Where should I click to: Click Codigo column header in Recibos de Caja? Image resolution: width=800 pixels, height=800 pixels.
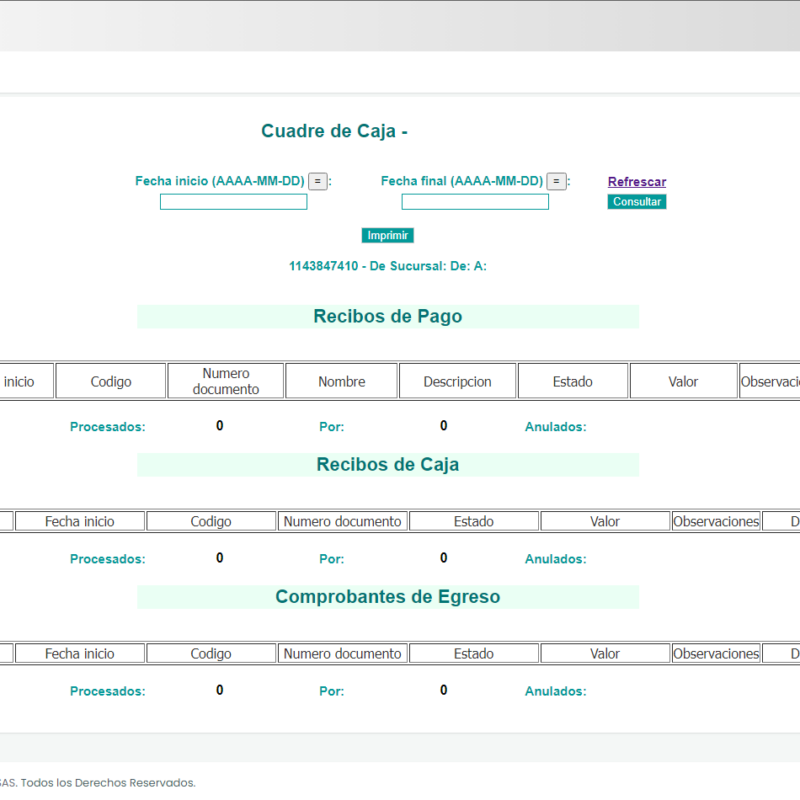pyautogui.click(x=211, y=521)
